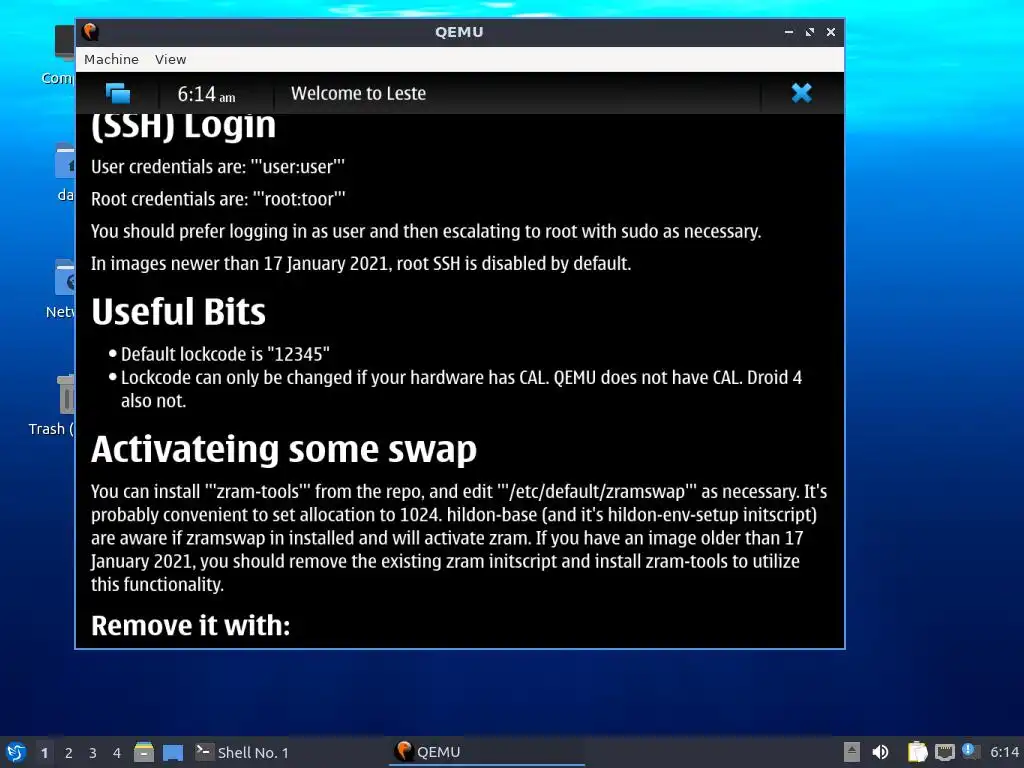Click the zram-tools paragraph text

pos(459,537)
